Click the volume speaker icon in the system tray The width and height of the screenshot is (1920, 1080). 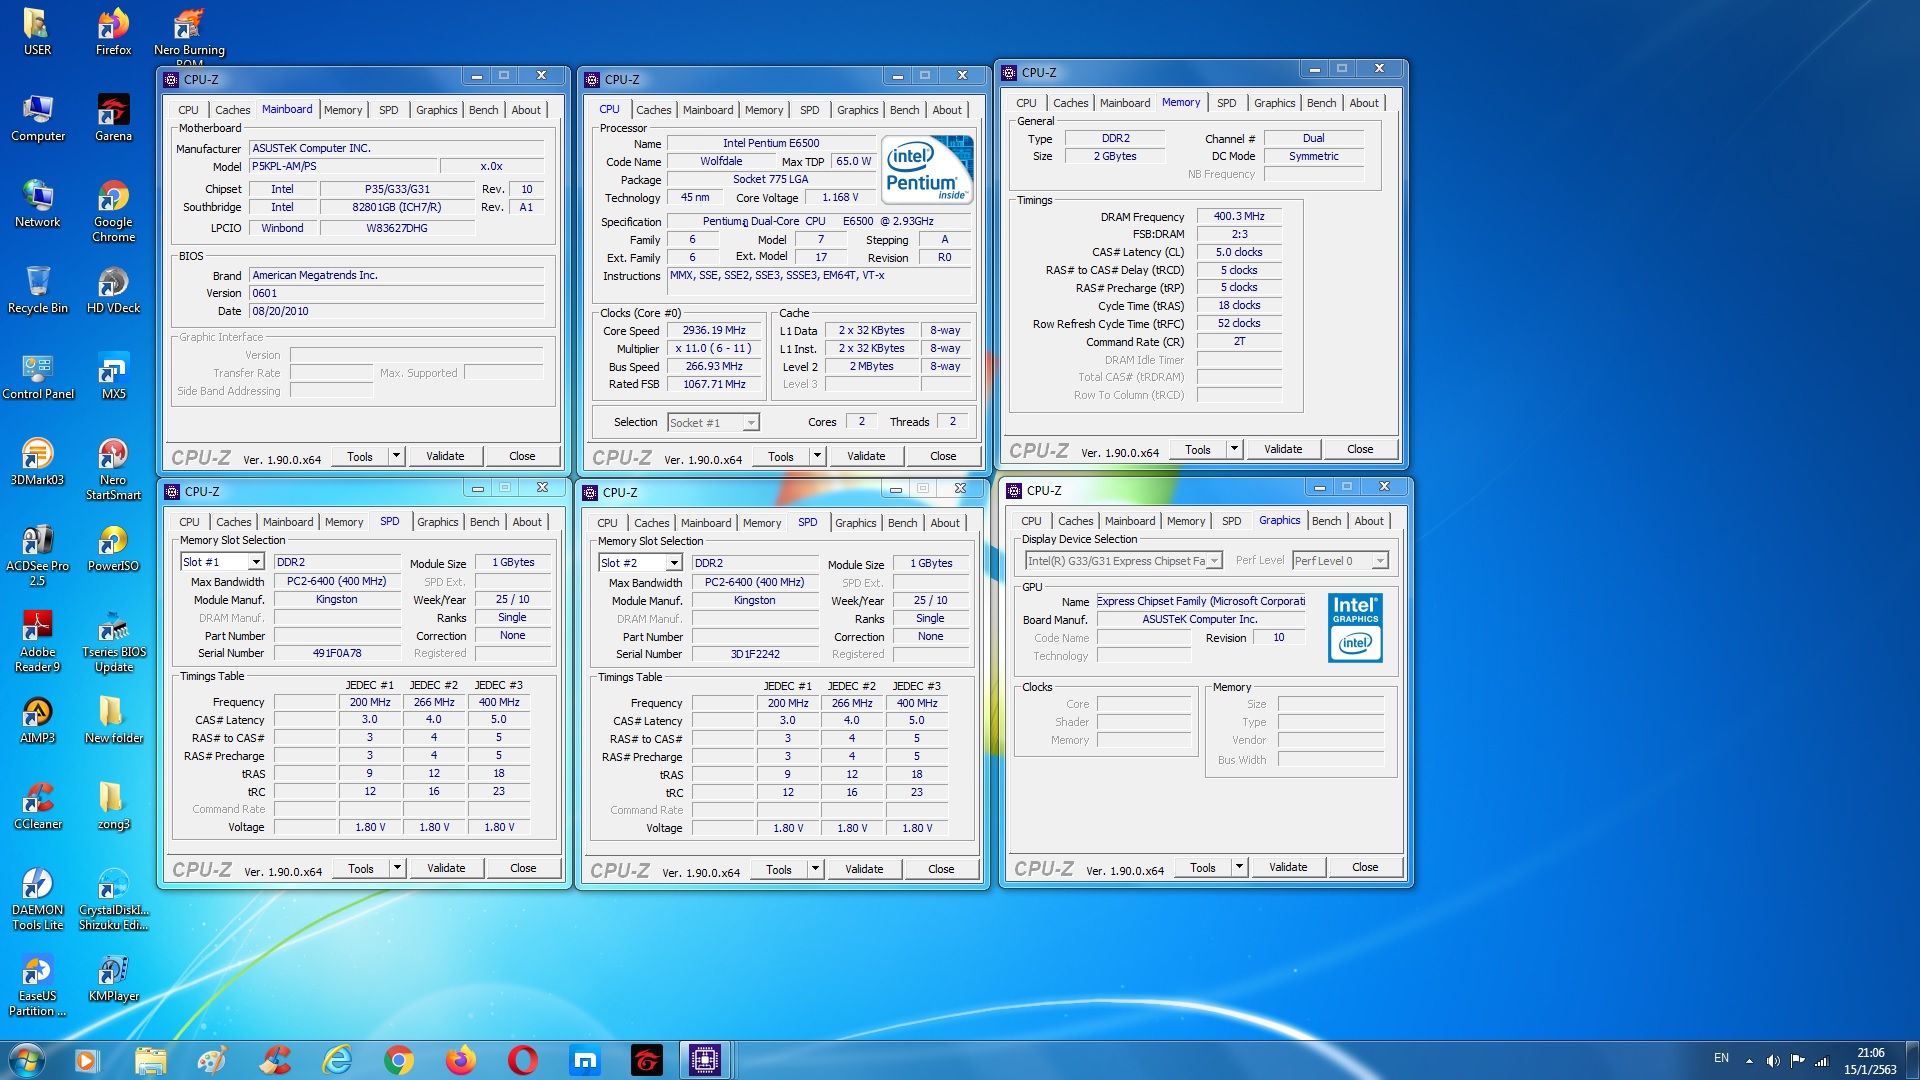pos(1772,1061)
